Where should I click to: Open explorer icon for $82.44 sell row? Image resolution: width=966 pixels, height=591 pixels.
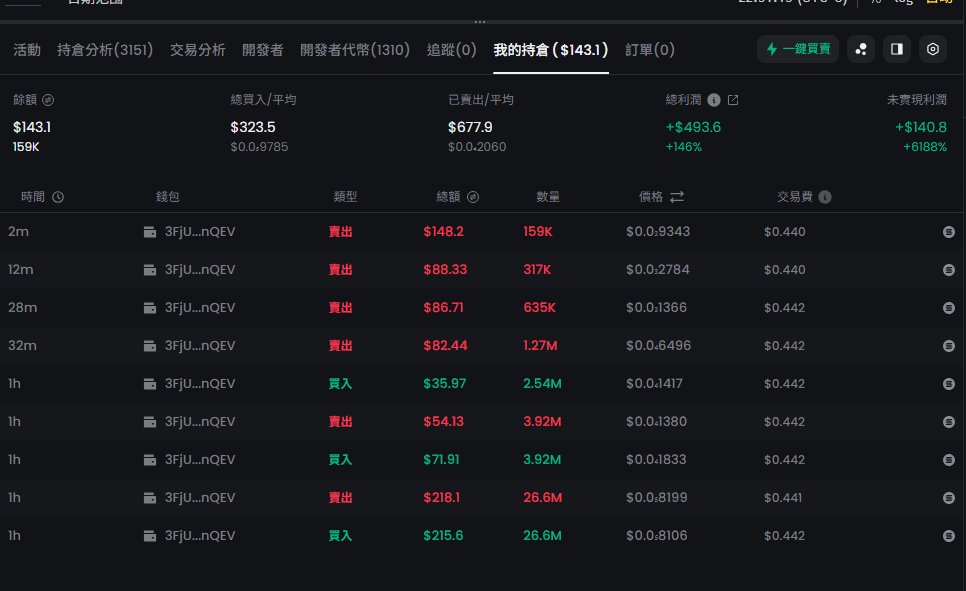(949, 346)
